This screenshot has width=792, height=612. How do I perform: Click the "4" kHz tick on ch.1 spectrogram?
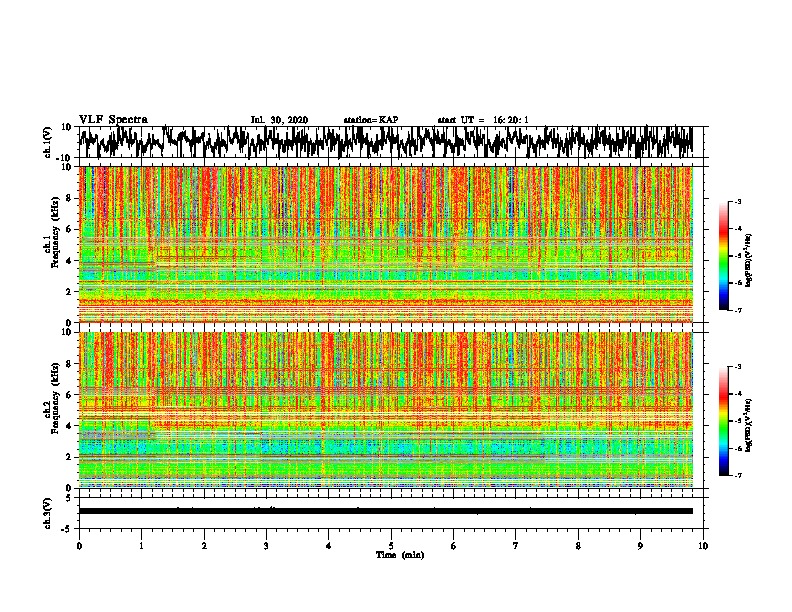(x=69, y=261)
